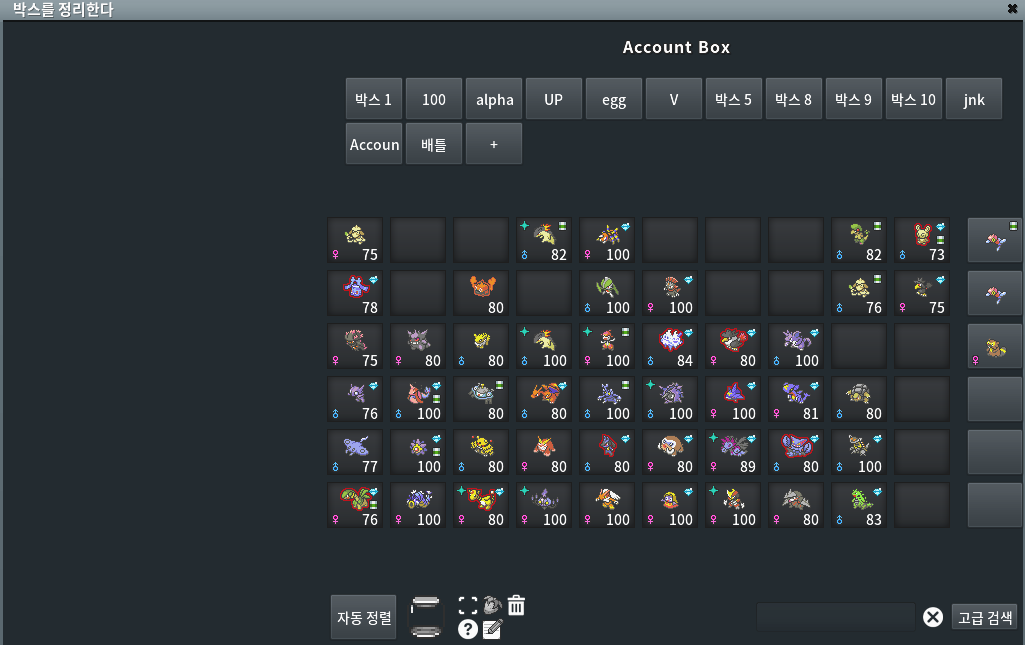Select the level 84 Pokémon in the box
1025x645 pixels.
pos(671,346)
